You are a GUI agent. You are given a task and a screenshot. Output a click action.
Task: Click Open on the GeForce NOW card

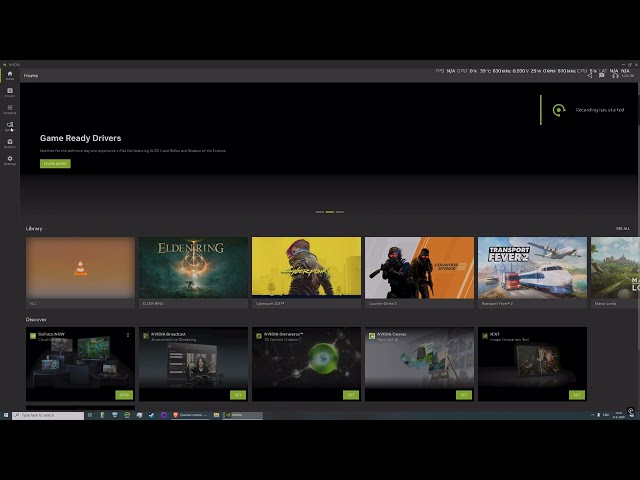(124, 395)
